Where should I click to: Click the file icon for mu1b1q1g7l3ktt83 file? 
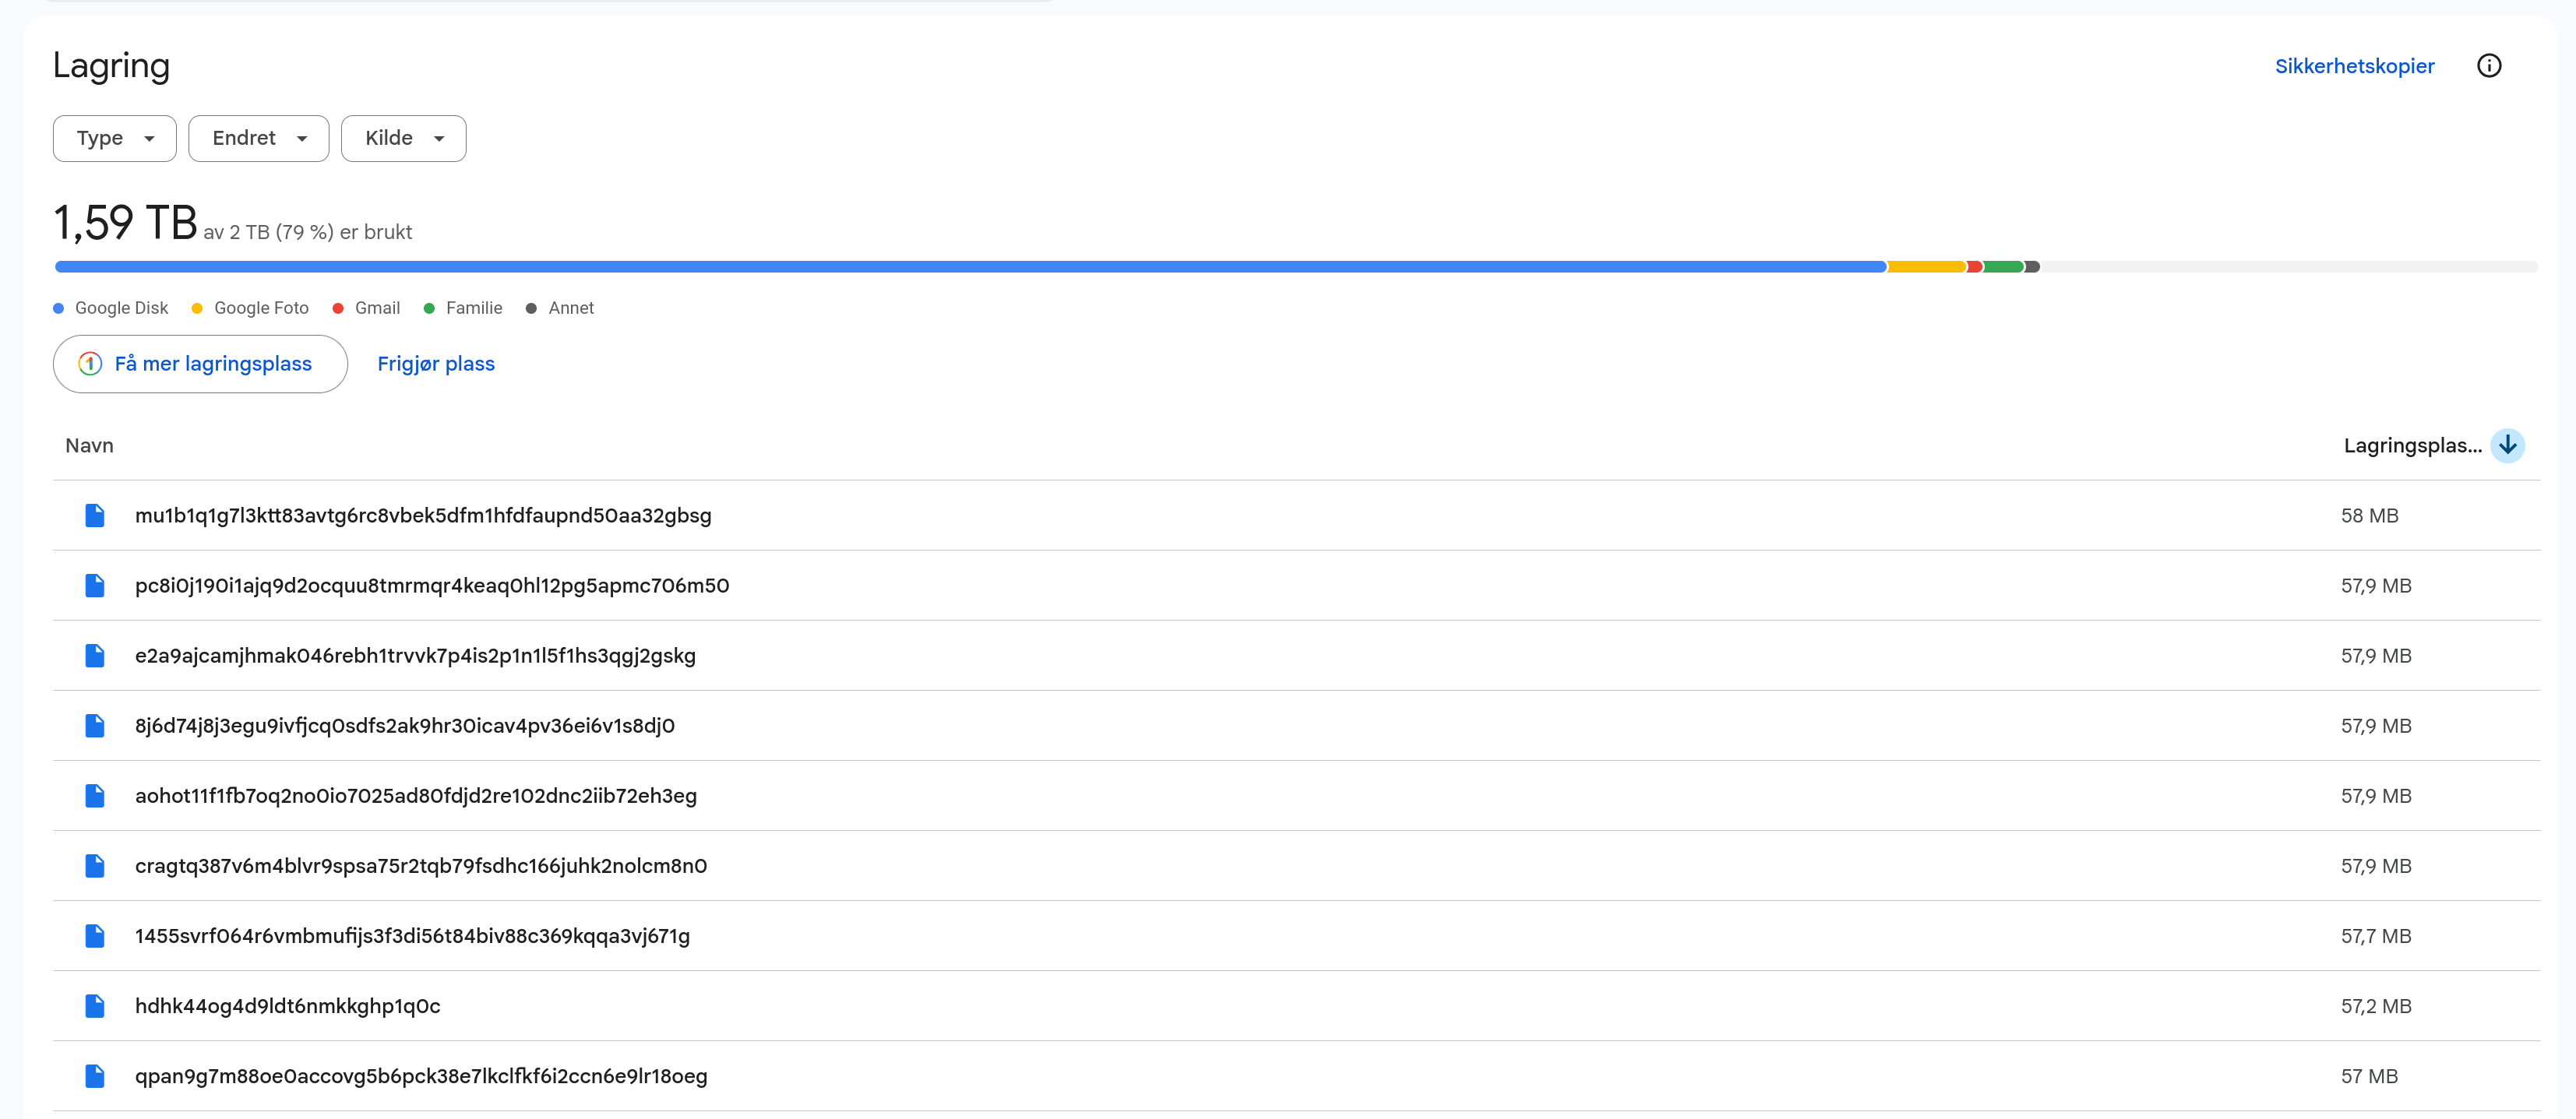(95, 515)
